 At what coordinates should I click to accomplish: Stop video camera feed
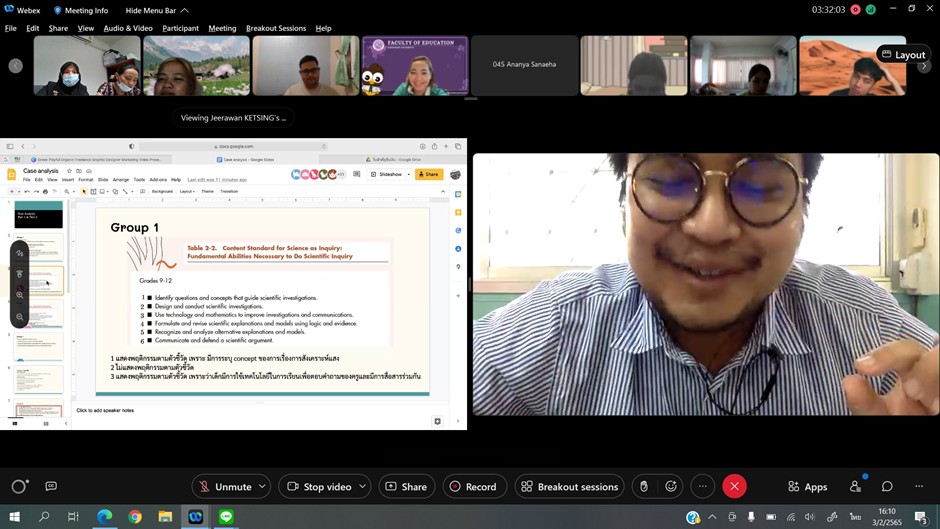[320, 486]
